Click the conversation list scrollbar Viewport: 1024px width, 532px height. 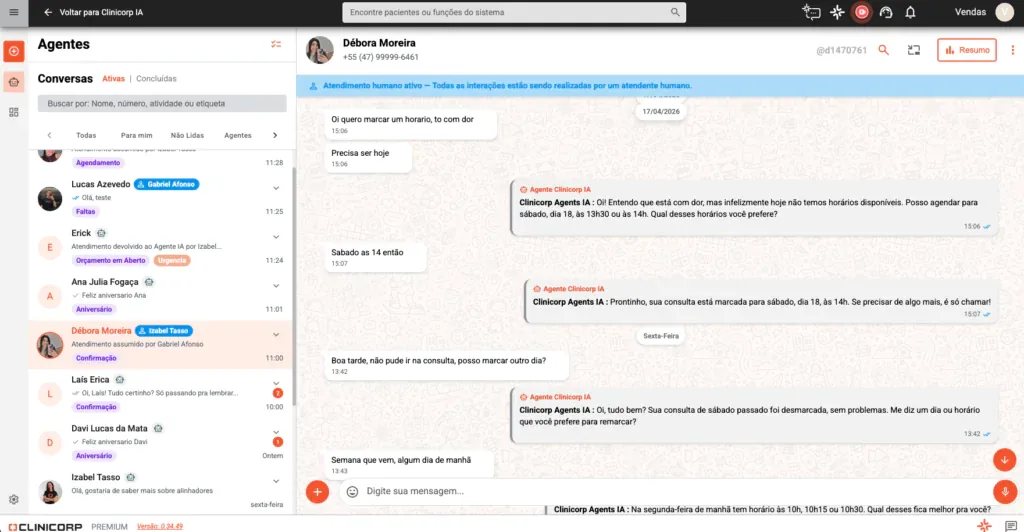click(294, 286)
